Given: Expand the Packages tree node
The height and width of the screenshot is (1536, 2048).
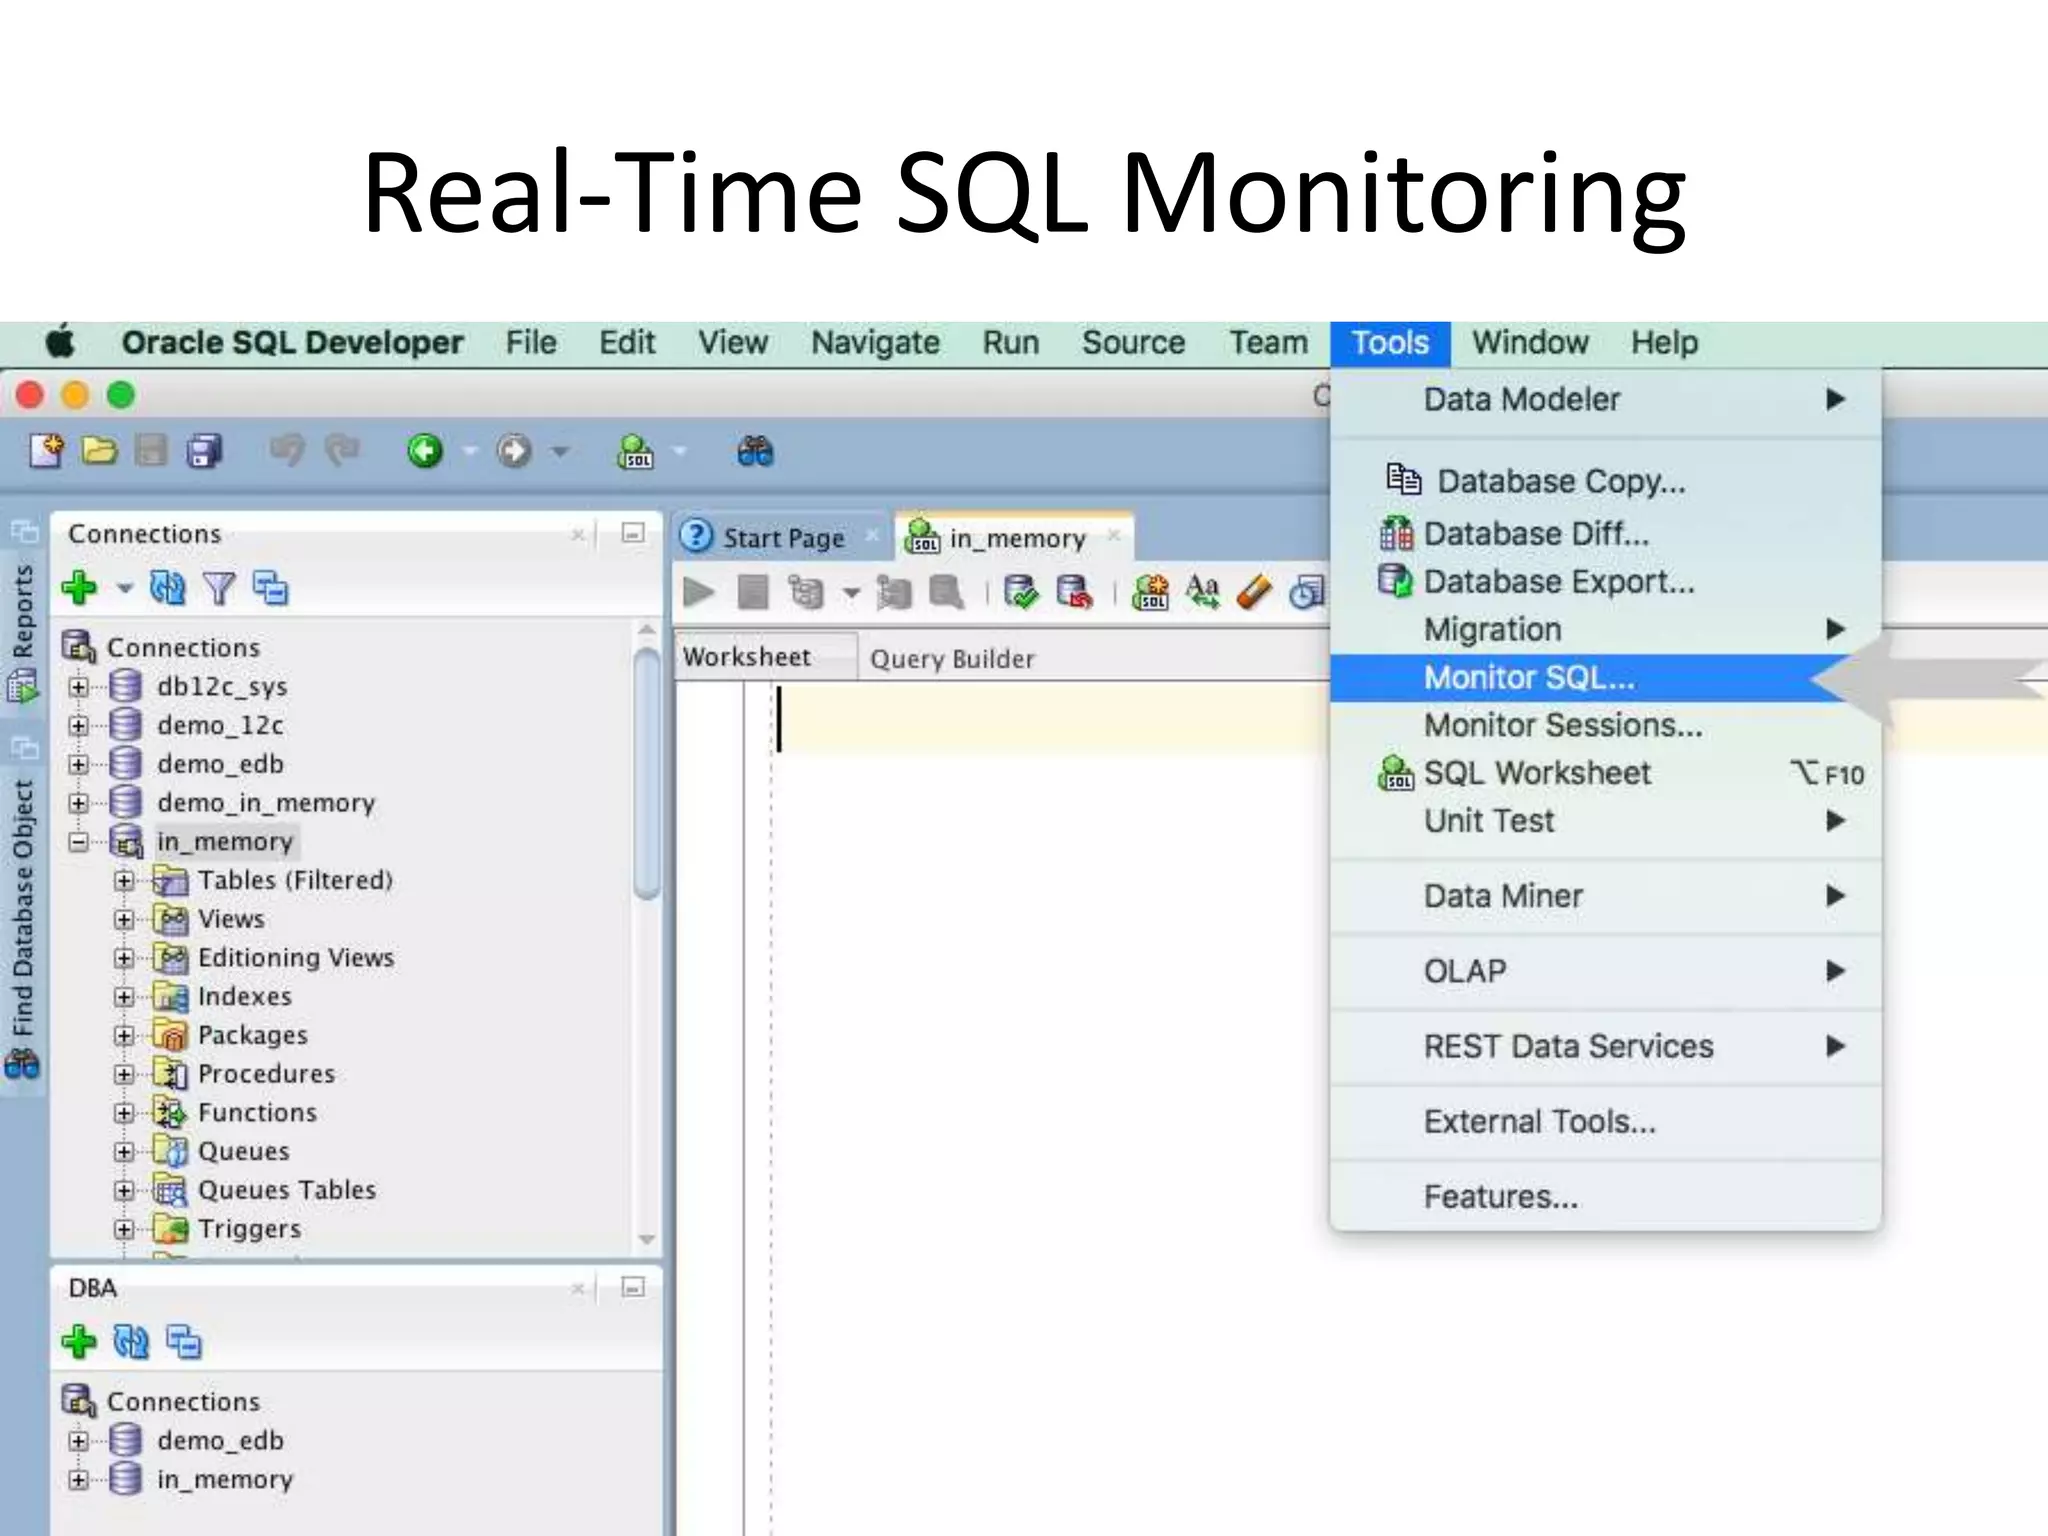Looking at the screenshot, I should point(124,1036).
